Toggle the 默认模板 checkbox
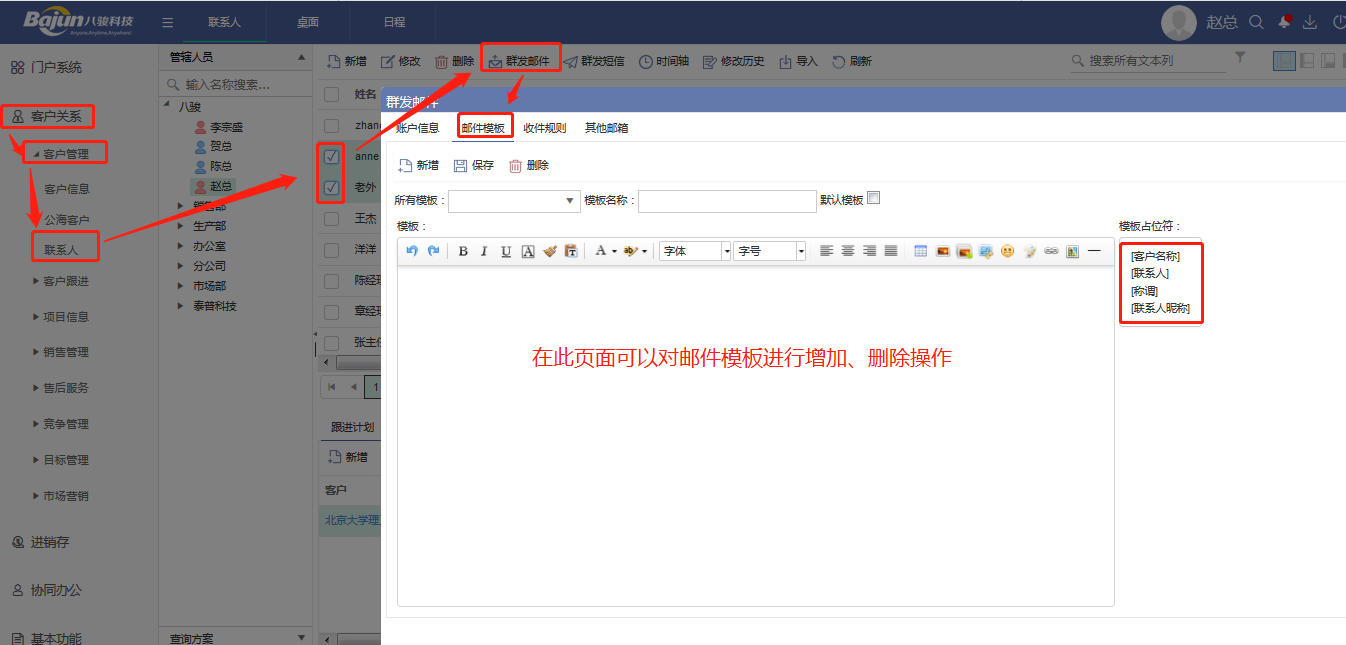 coord(873,198)
